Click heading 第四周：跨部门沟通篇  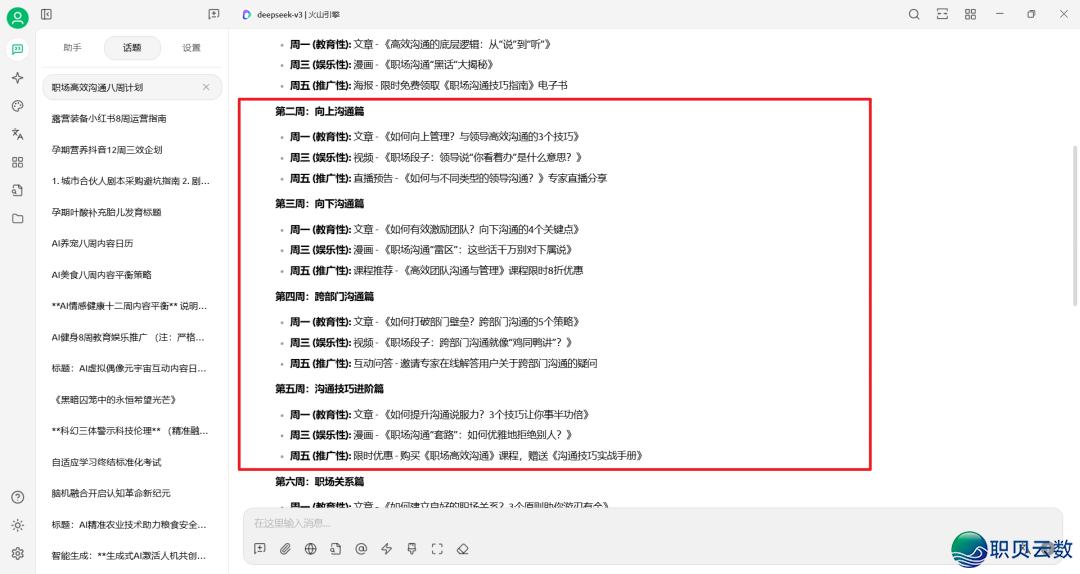(x=324, y=296)
